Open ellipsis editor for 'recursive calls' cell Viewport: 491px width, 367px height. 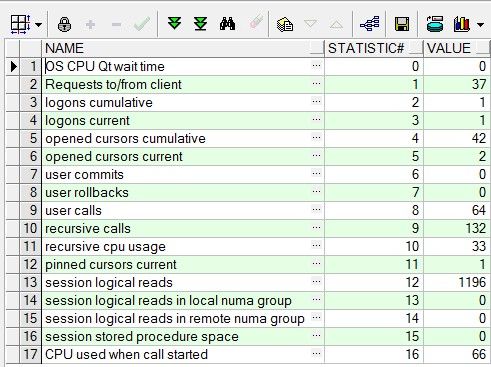coord(316,228)
